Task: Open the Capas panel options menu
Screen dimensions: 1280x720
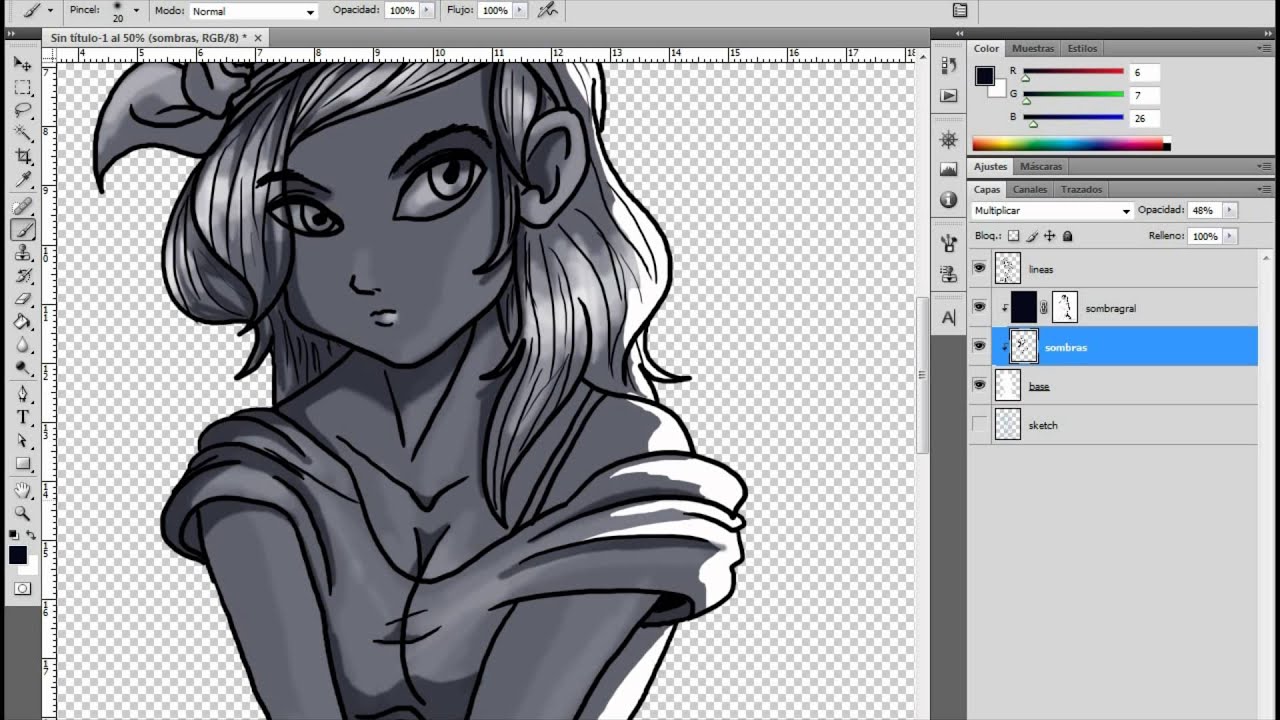Action: pyautogui.click(x=1265, y=189)
